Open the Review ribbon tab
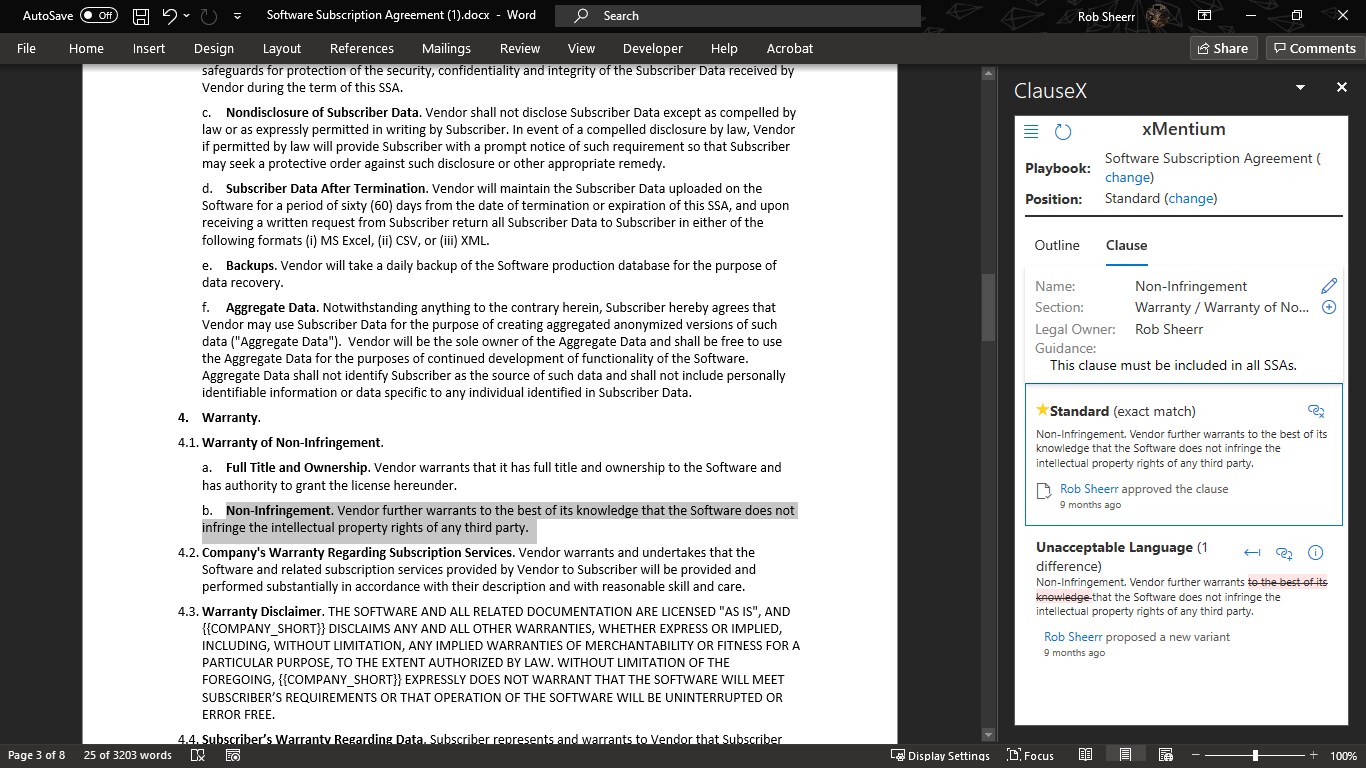Viewport: 1366px width, 768px height. 520,48
